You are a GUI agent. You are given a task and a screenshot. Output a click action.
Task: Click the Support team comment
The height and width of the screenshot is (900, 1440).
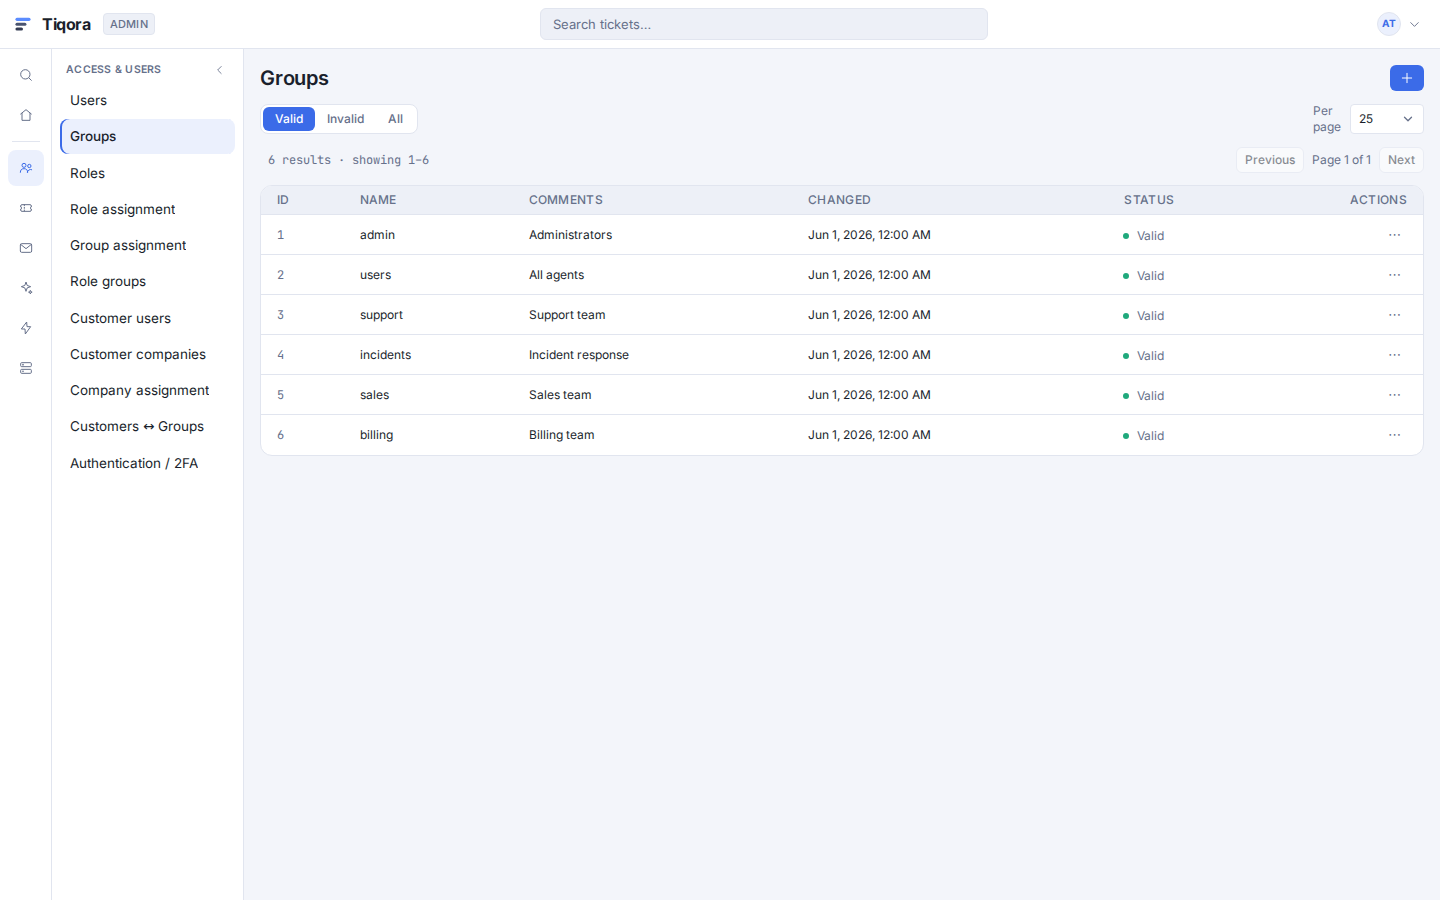tap(567, 315)
